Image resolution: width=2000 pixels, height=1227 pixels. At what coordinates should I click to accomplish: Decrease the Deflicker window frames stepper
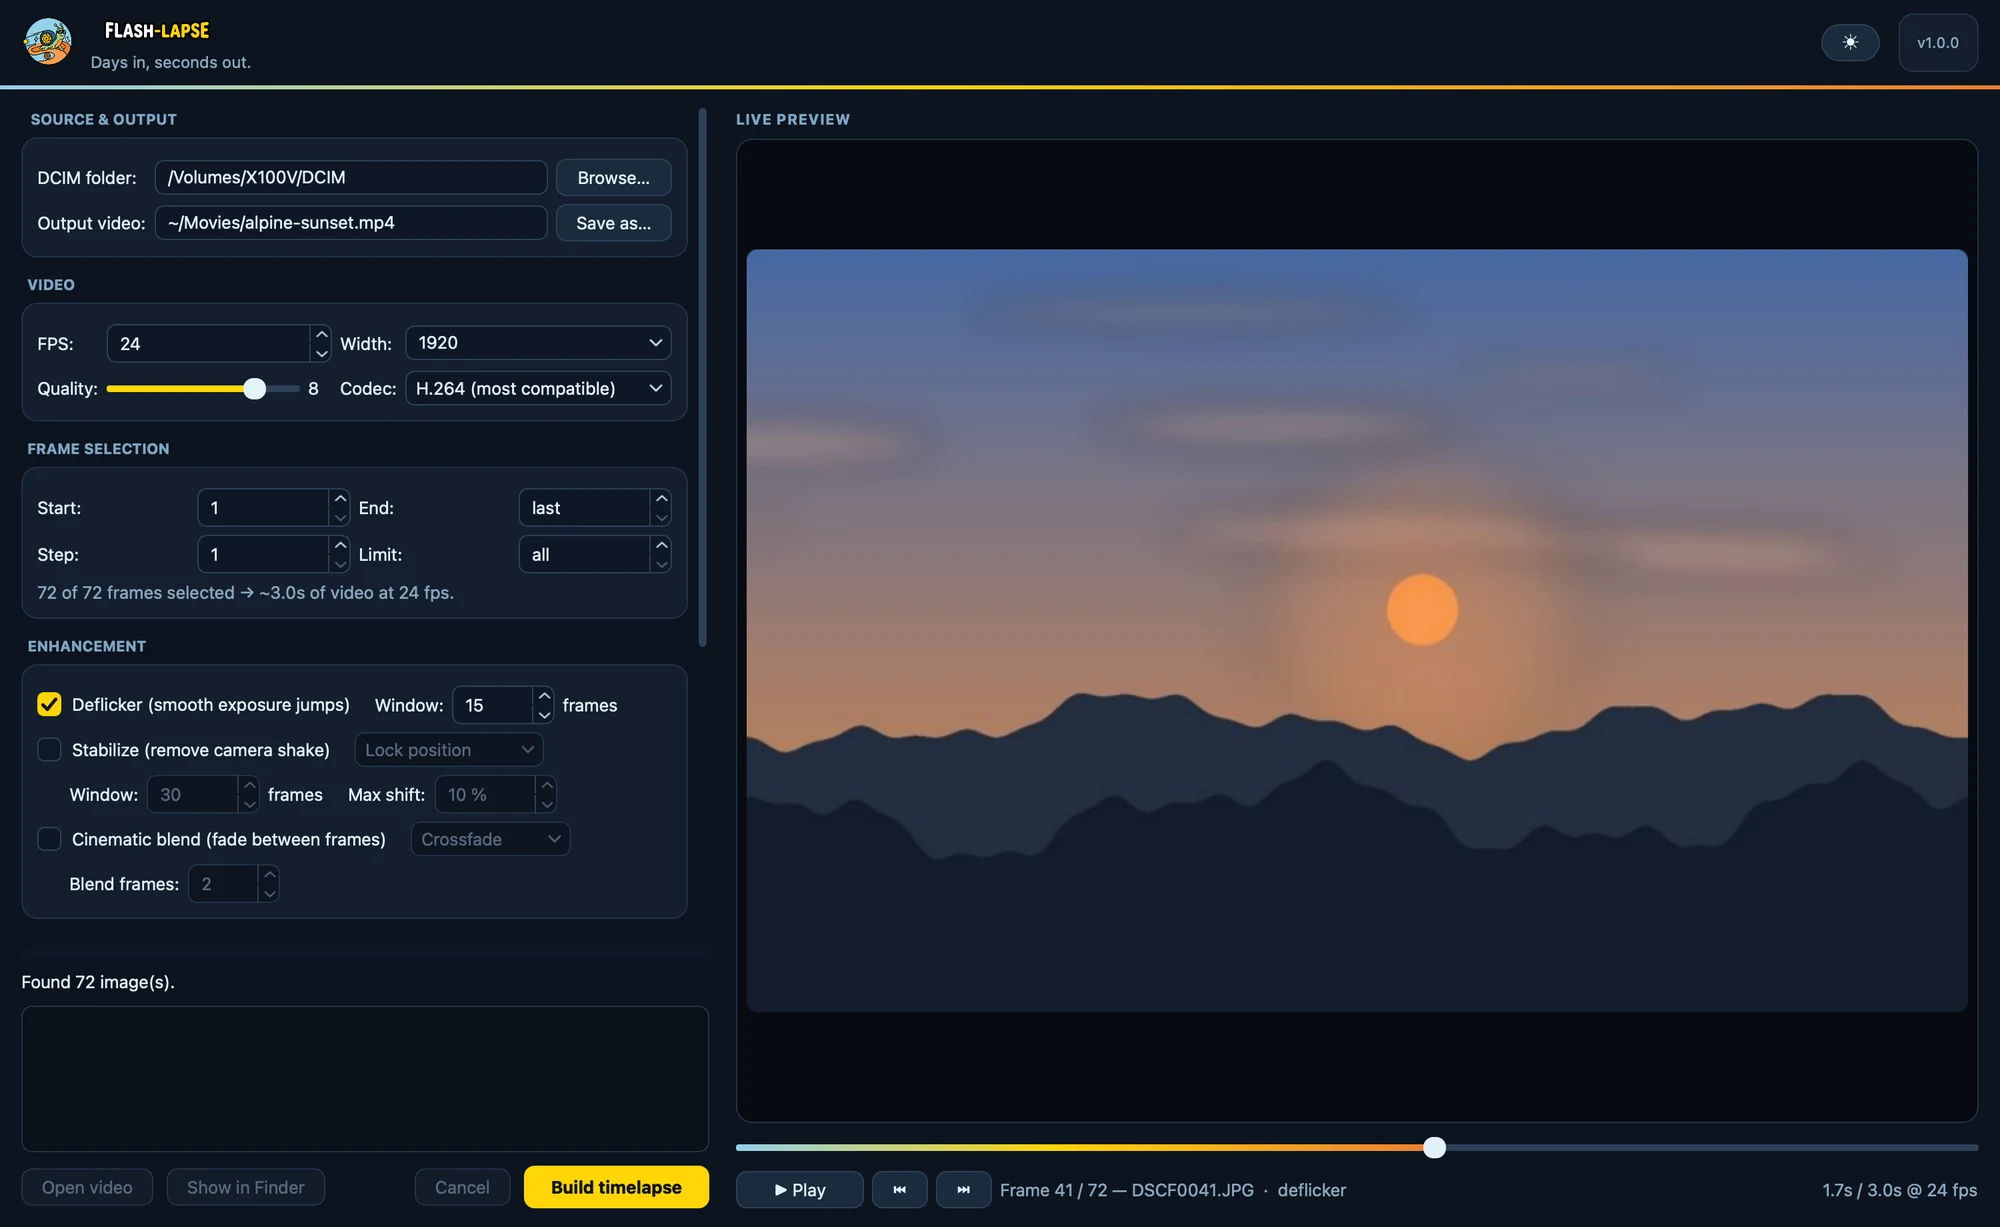pos(544,714)
